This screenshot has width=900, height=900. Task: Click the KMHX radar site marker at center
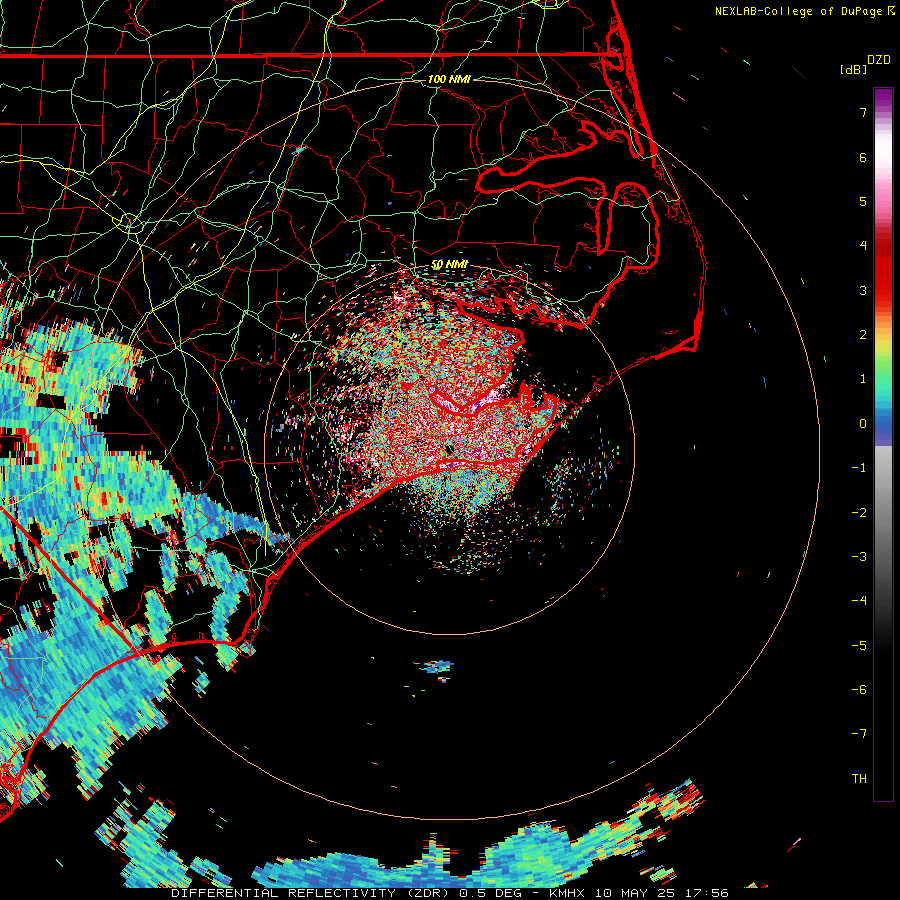(449, 449)
